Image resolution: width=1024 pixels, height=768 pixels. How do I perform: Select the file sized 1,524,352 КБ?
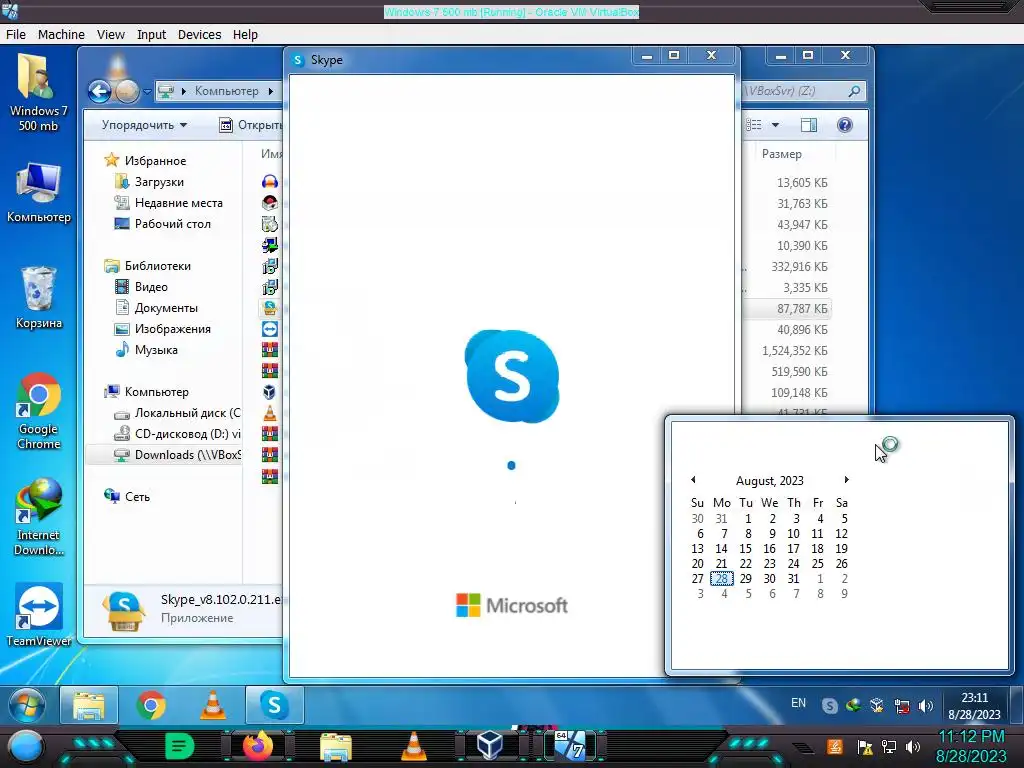(x=794, y=351)
